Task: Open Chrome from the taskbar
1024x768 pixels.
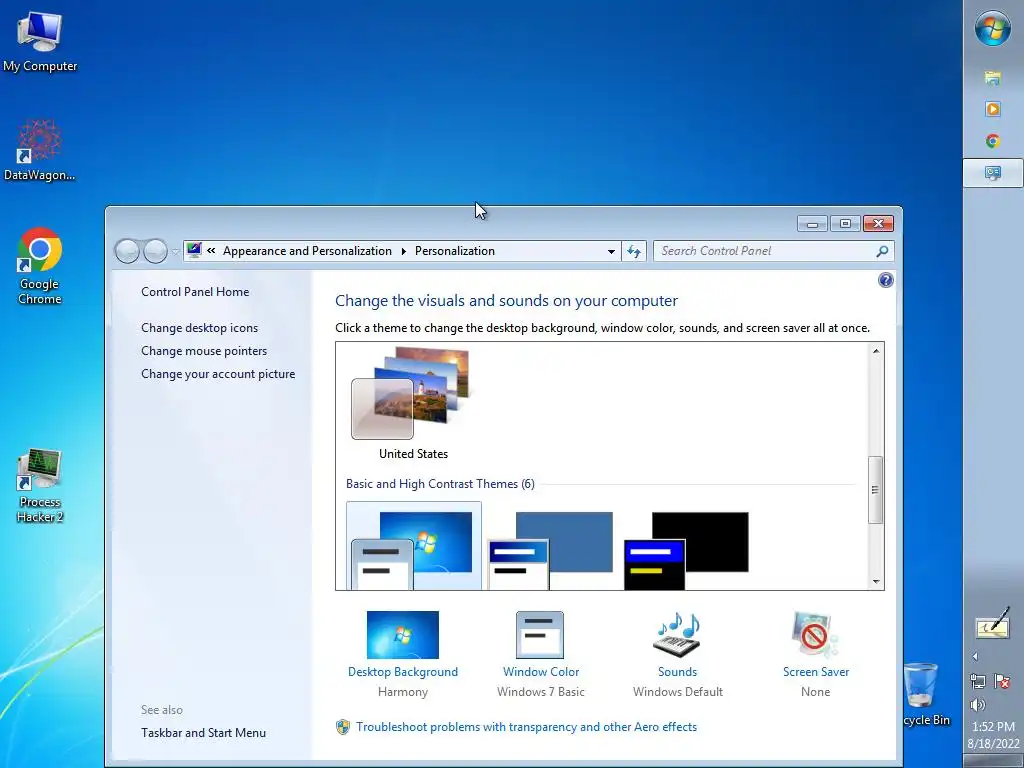Action: [x=993, y=141]
